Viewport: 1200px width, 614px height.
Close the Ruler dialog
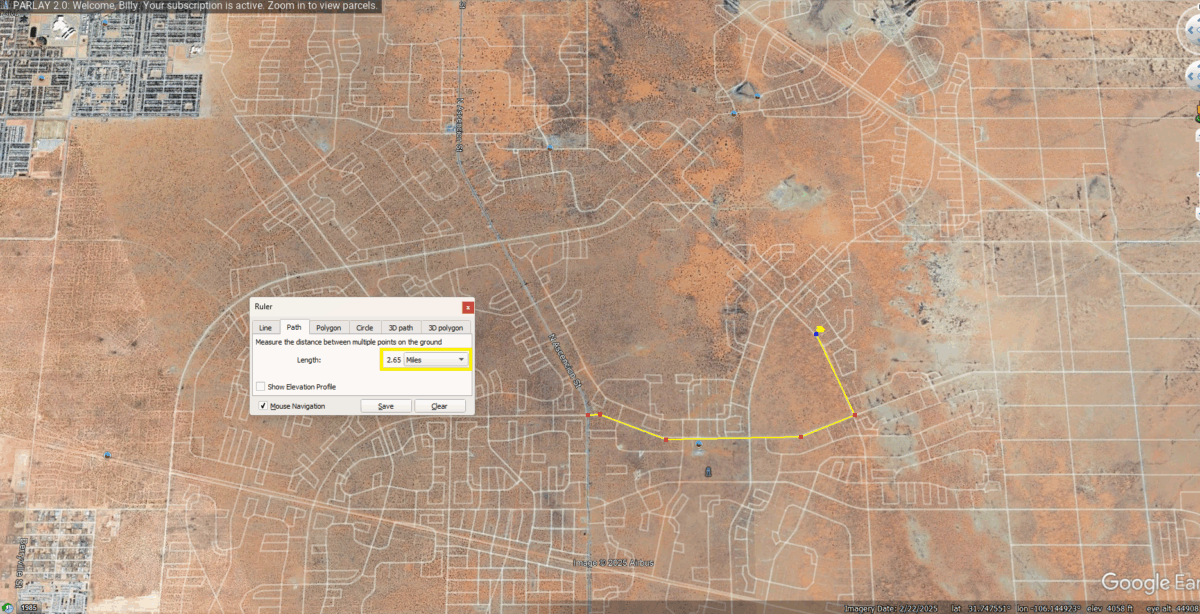tap(468, 307)
